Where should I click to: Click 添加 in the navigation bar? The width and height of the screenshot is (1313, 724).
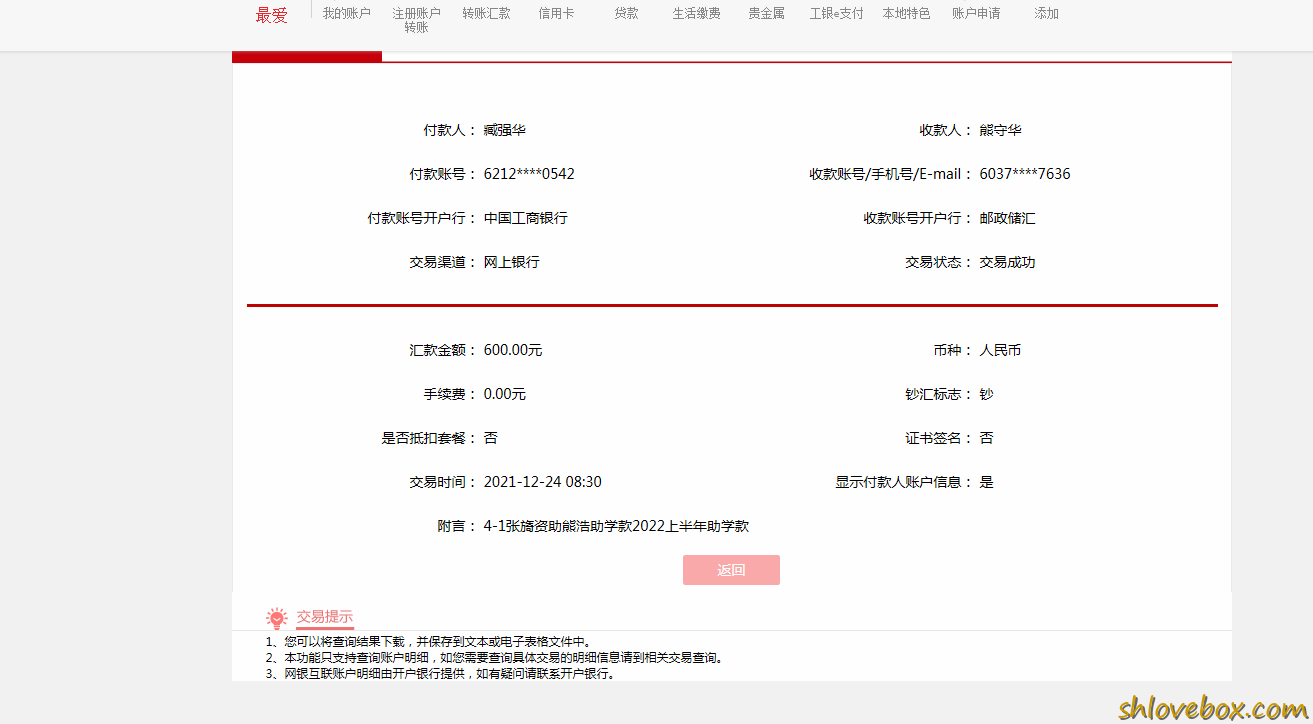pyautogui.click(x=1046, y=13)
